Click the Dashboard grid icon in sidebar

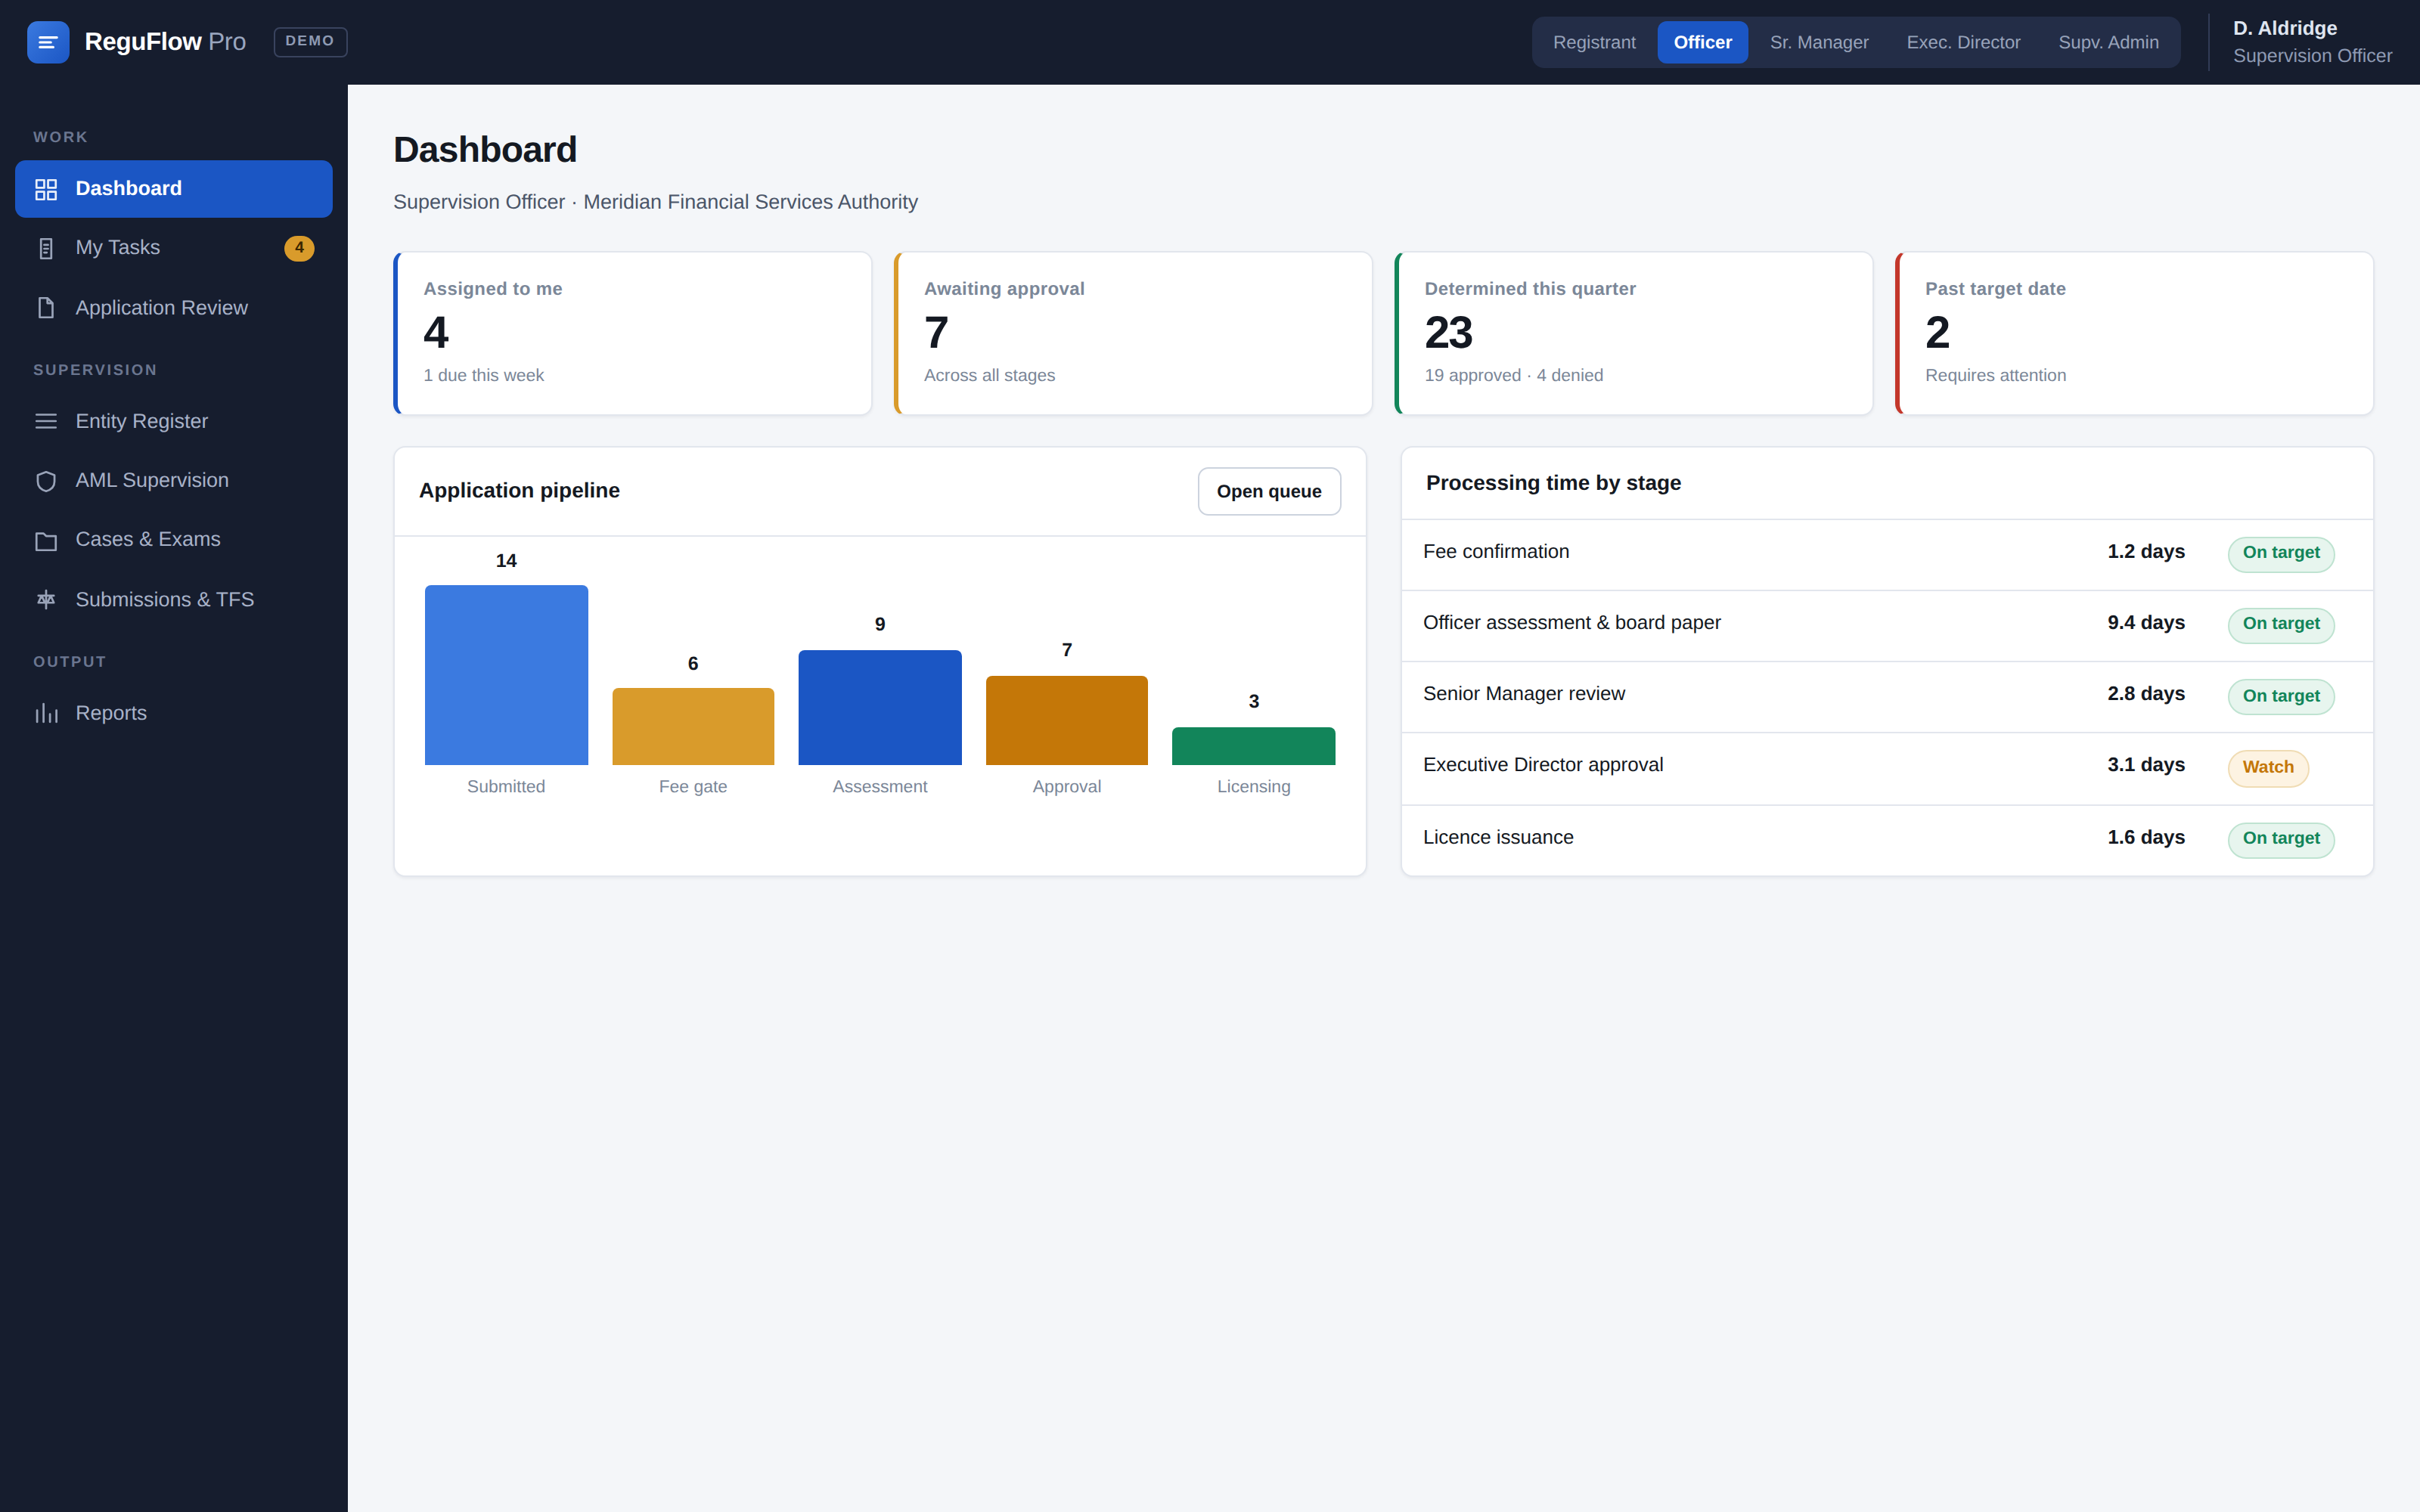tap(46, 189)
